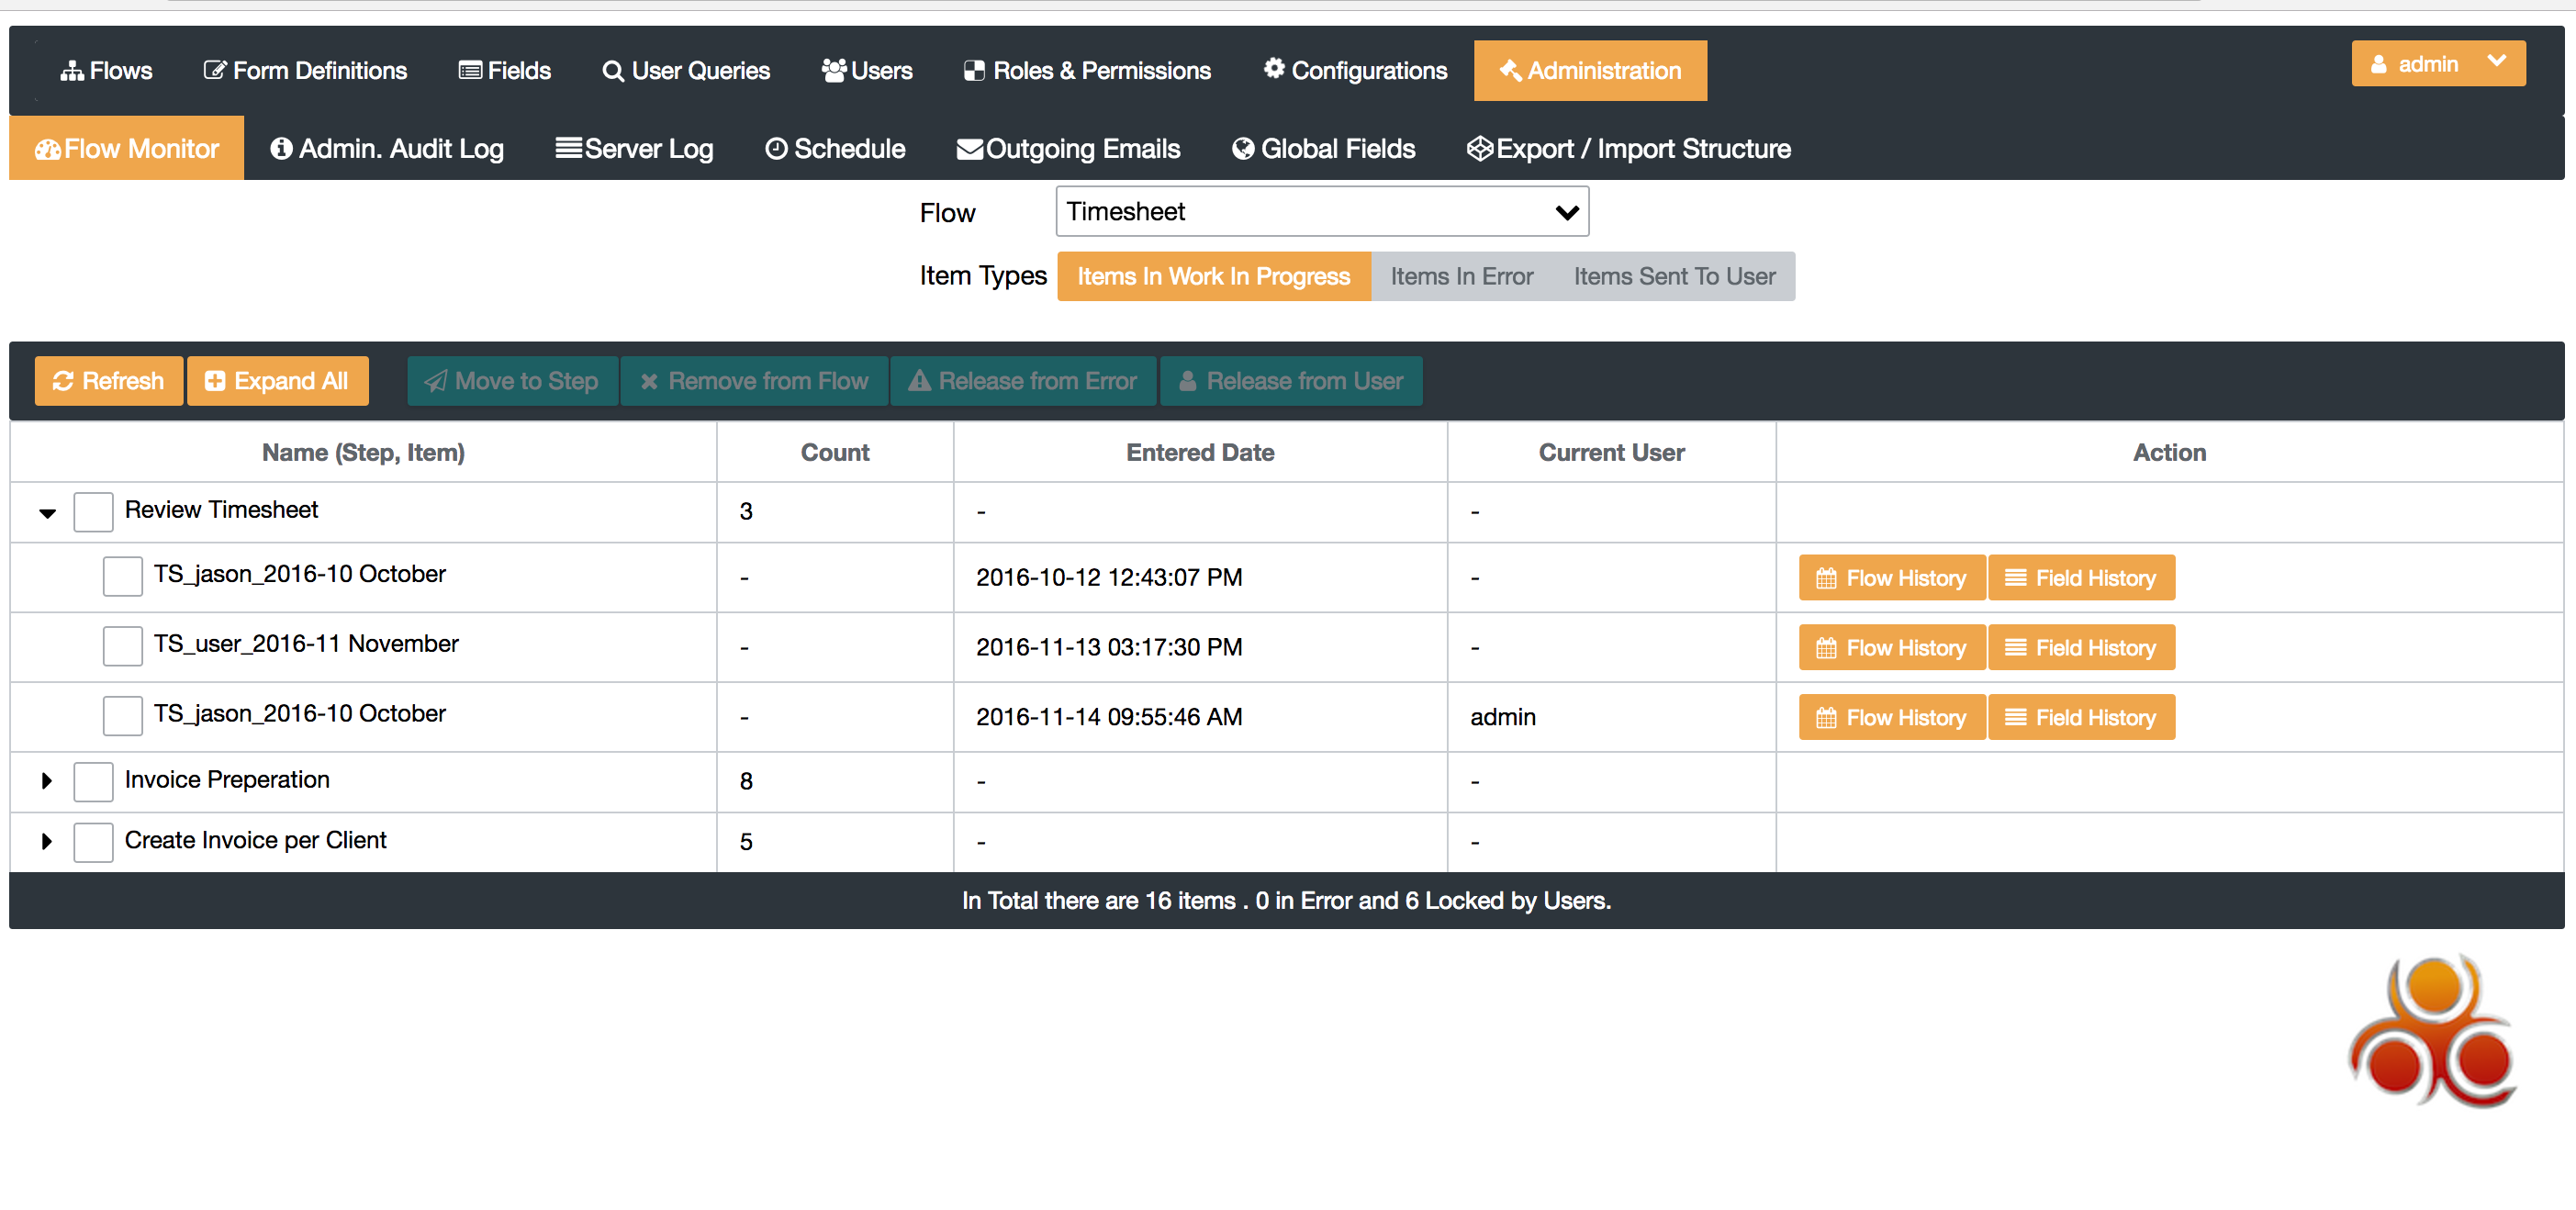Click the Entered Date column header
2576x1210 pixels.
(1199, 453)
